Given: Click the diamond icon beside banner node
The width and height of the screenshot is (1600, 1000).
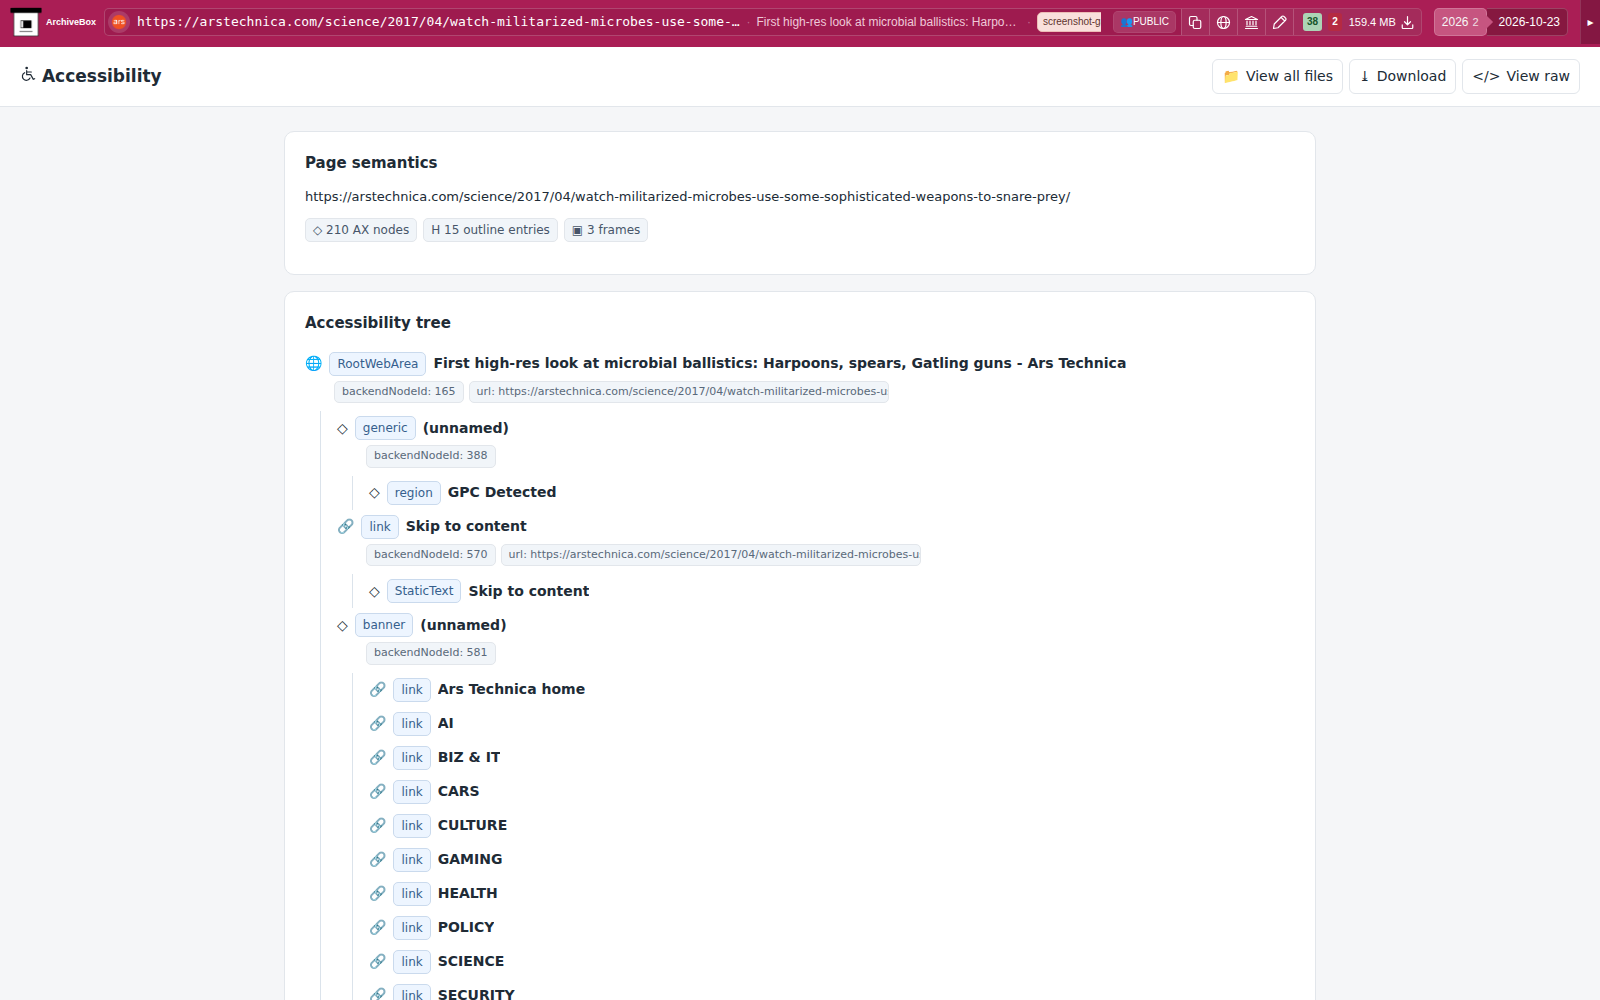Looking at the screenshot, I should tap(342, 626).
